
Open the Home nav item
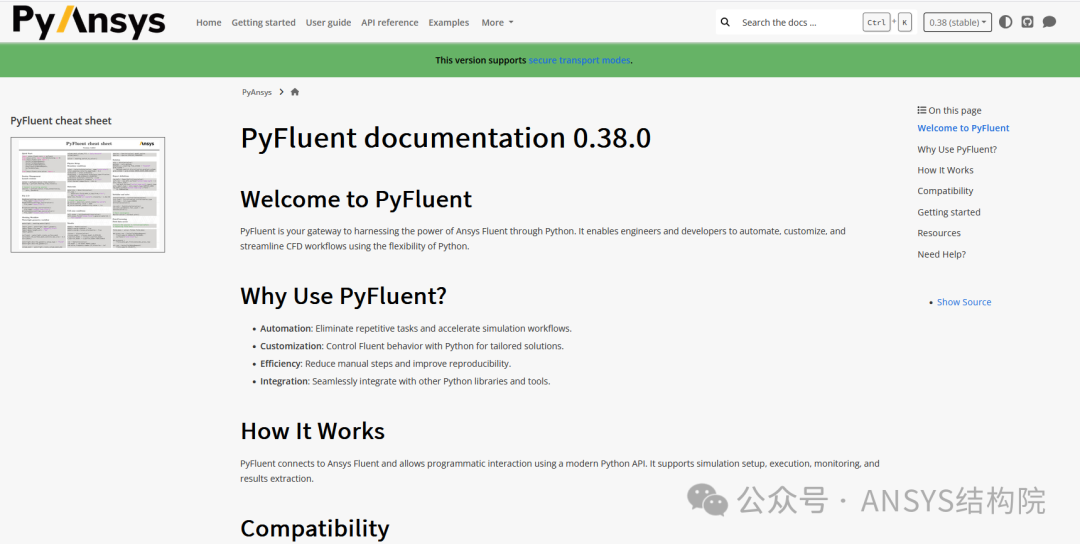tap(209, 22)
